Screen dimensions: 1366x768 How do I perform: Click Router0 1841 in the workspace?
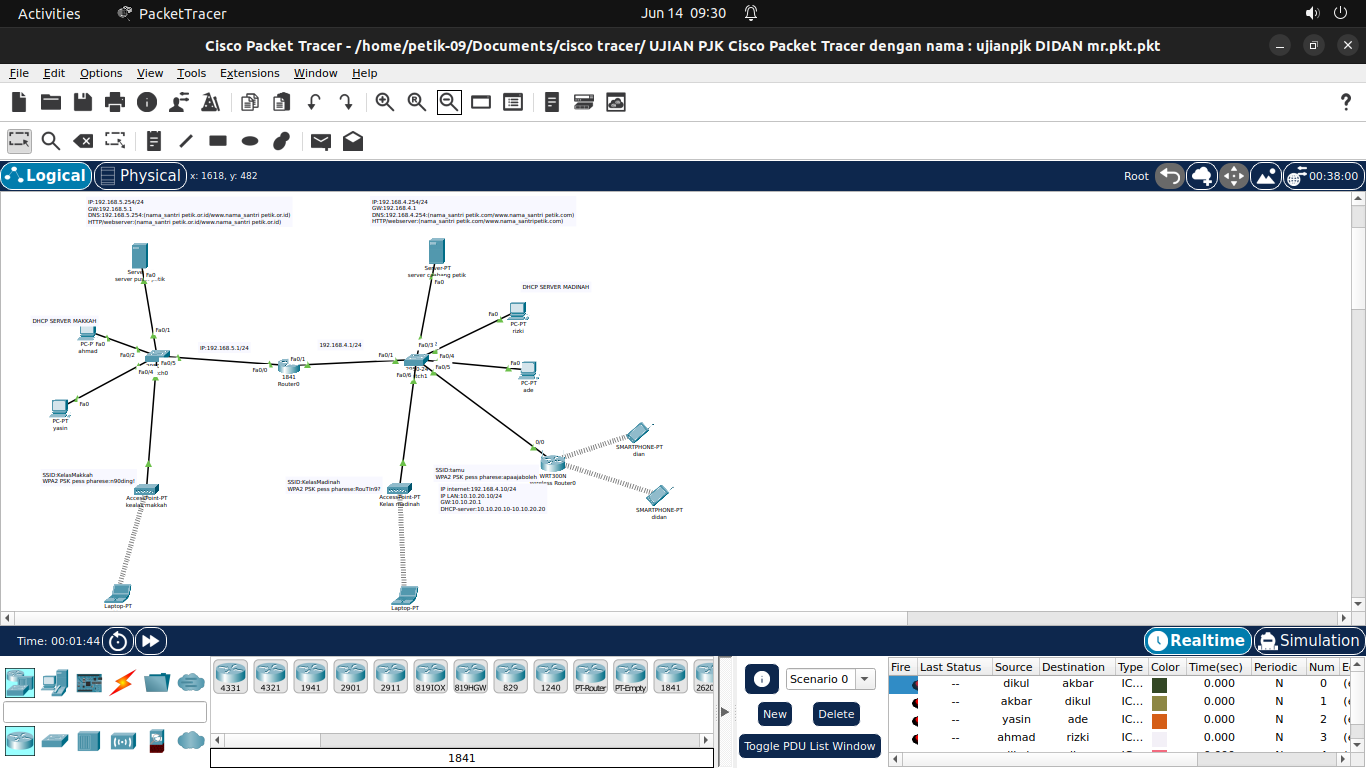coord(289,366)
